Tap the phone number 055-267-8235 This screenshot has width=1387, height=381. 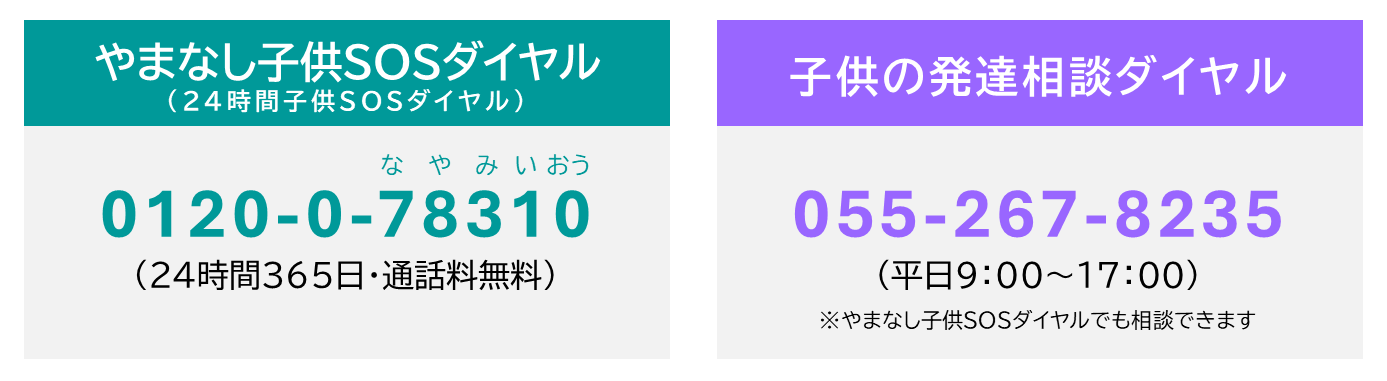1038,214
